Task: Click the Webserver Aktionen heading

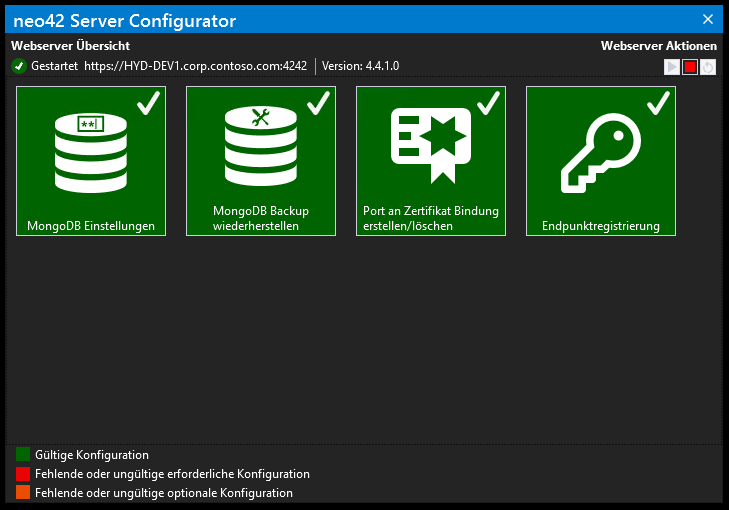Action: [x=659, y=46]
